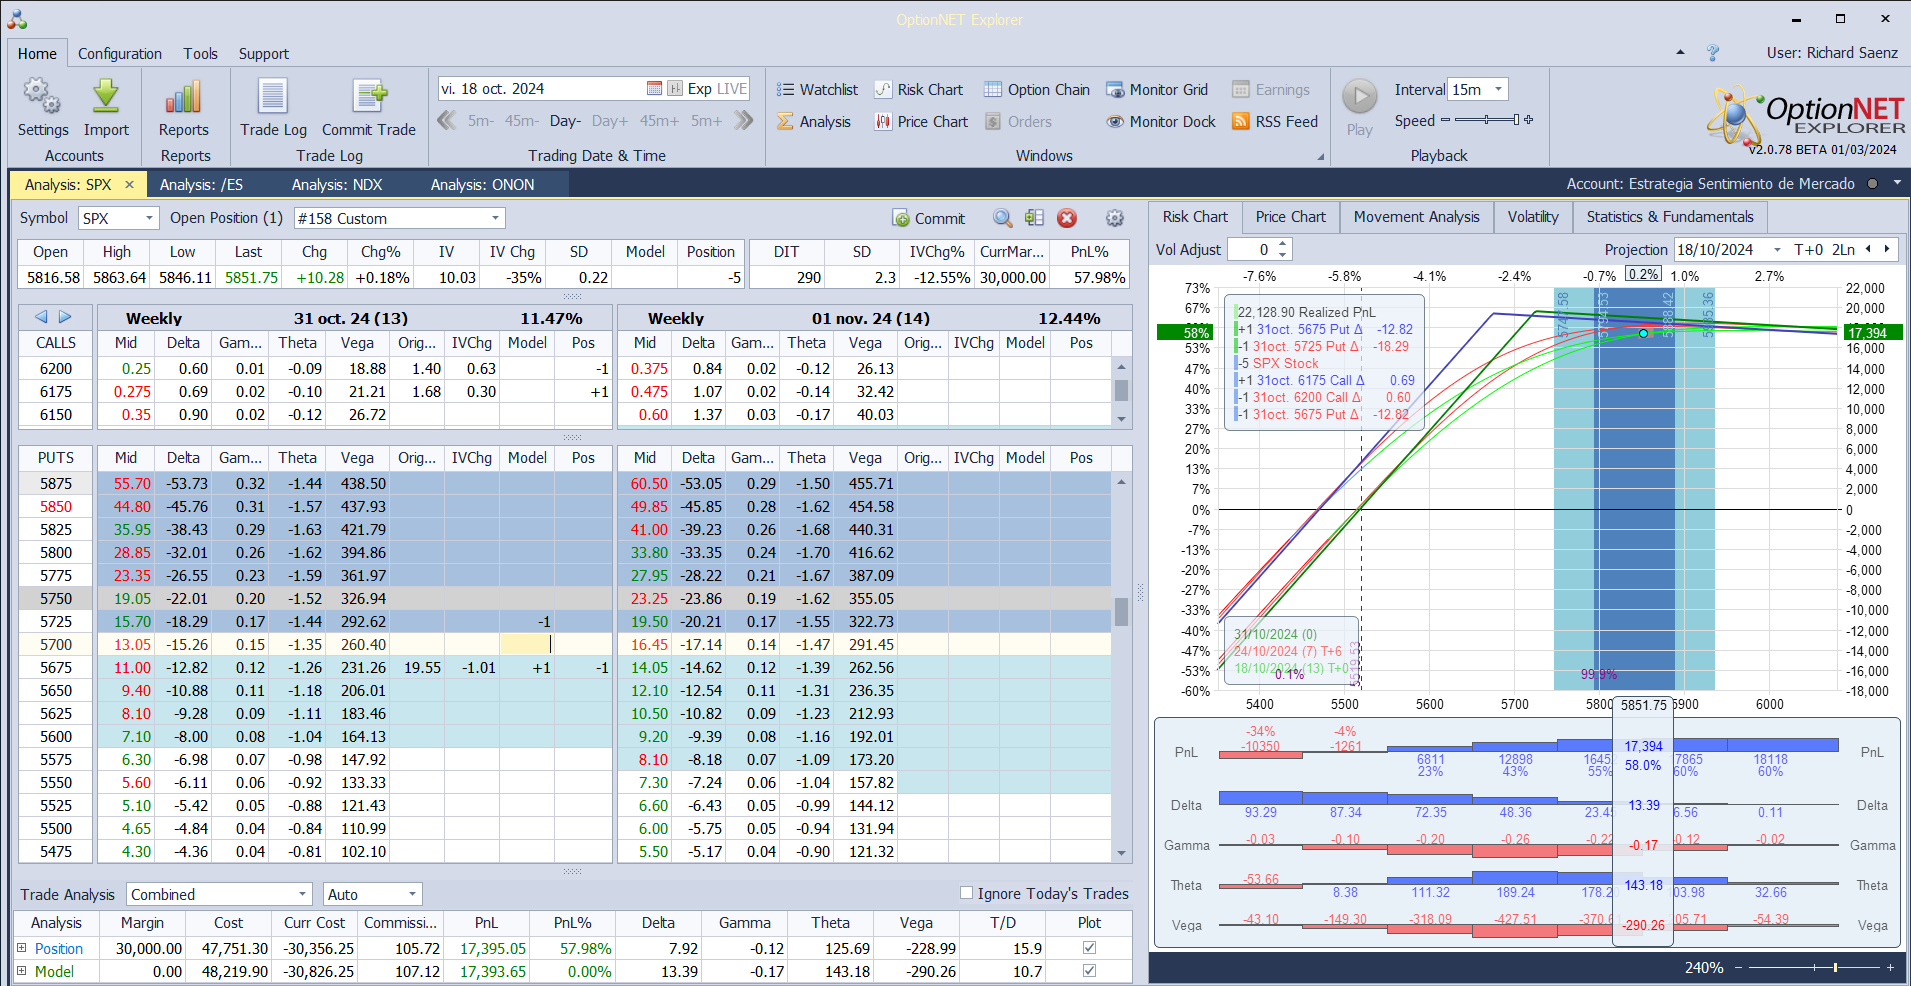Open the Interval 15m dropdown
The width and height of the screenshot is (1911, 986).
(1498, 89)
